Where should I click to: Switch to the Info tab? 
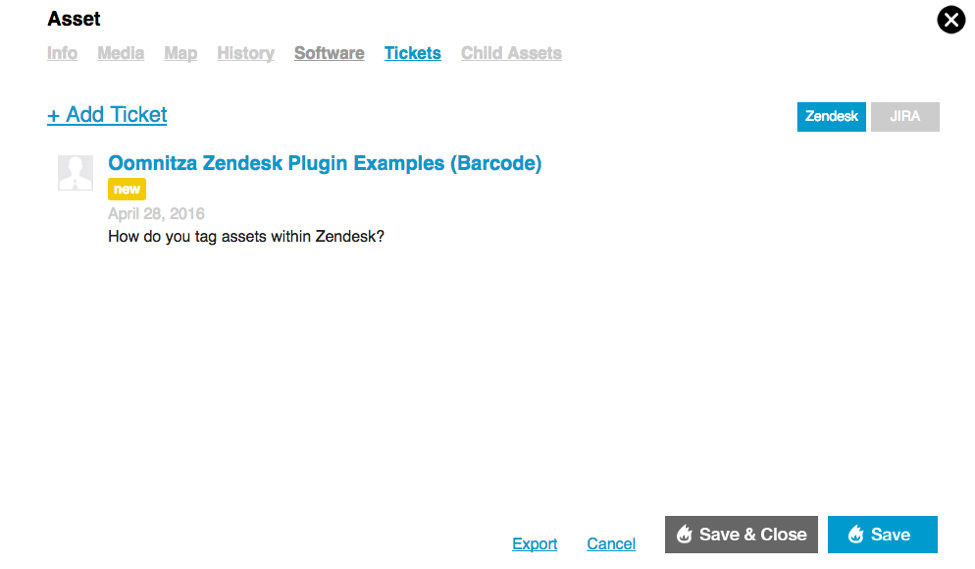click(x=62, y=53)
